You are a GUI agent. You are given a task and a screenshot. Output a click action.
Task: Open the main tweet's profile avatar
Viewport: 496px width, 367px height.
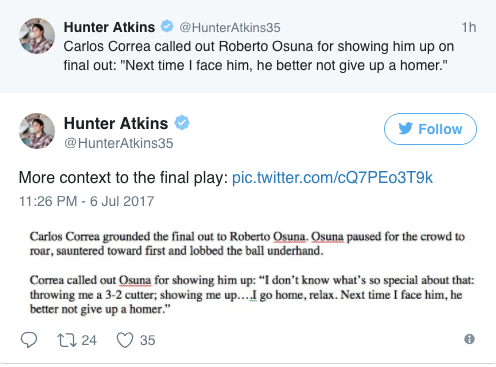pyautogui.click(x=37, y=131)
